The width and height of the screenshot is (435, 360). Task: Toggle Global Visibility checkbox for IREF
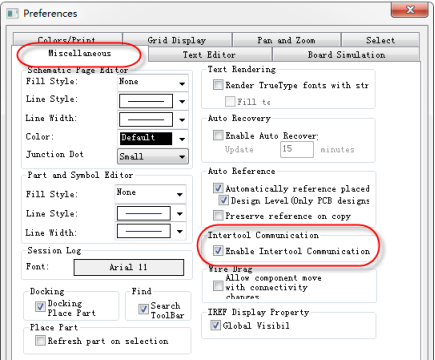(x=215, y=325)
